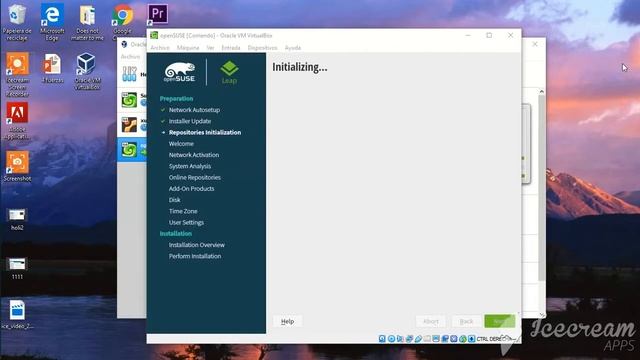Click 'Installation Overview' step
Viewport: 640px width, 360px height.
(x=197, y=245)
